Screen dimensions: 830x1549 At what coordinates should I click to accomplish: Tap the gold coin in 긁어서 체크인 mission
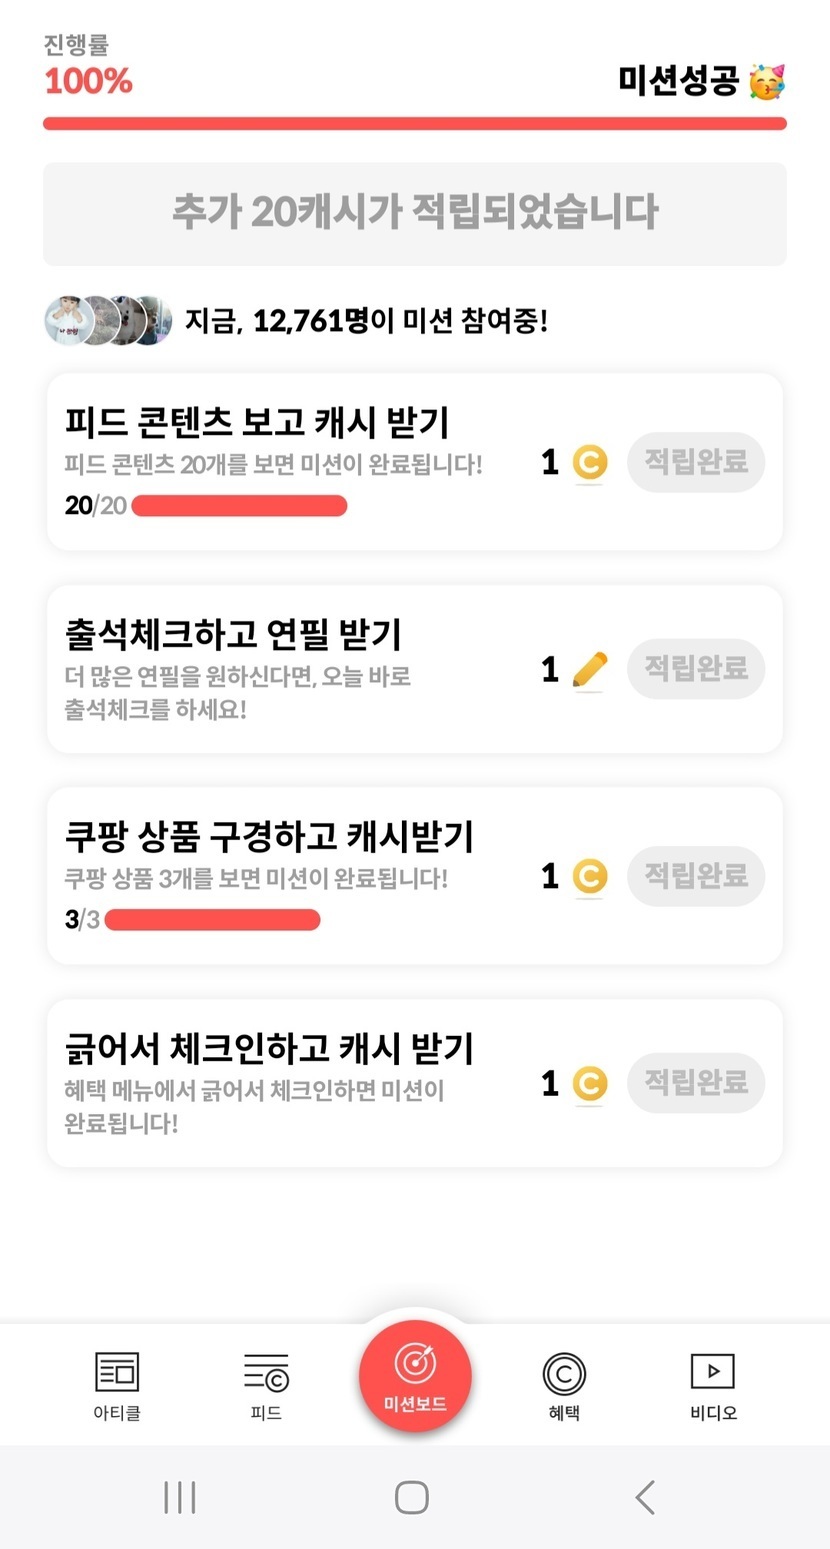(590, 1083)
